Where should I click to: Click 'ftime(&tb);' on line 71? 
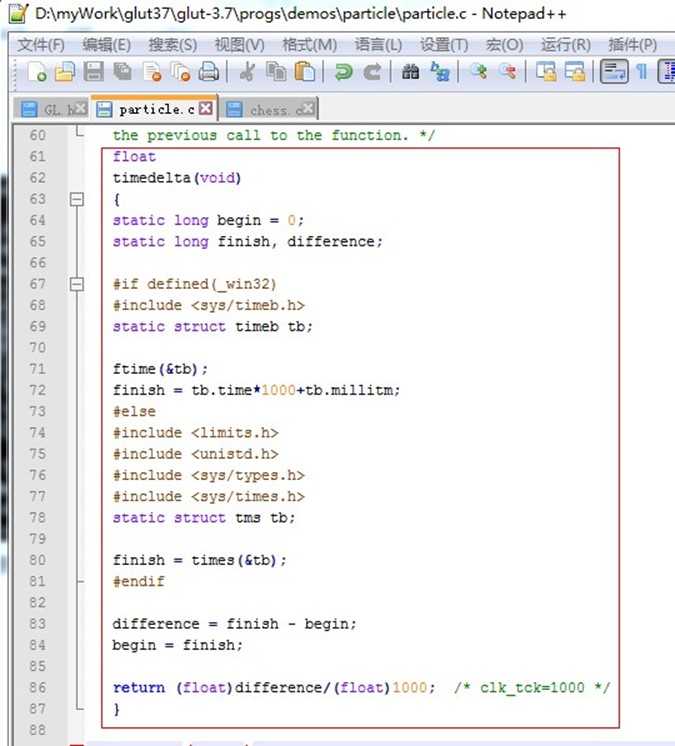pos(160,369)
